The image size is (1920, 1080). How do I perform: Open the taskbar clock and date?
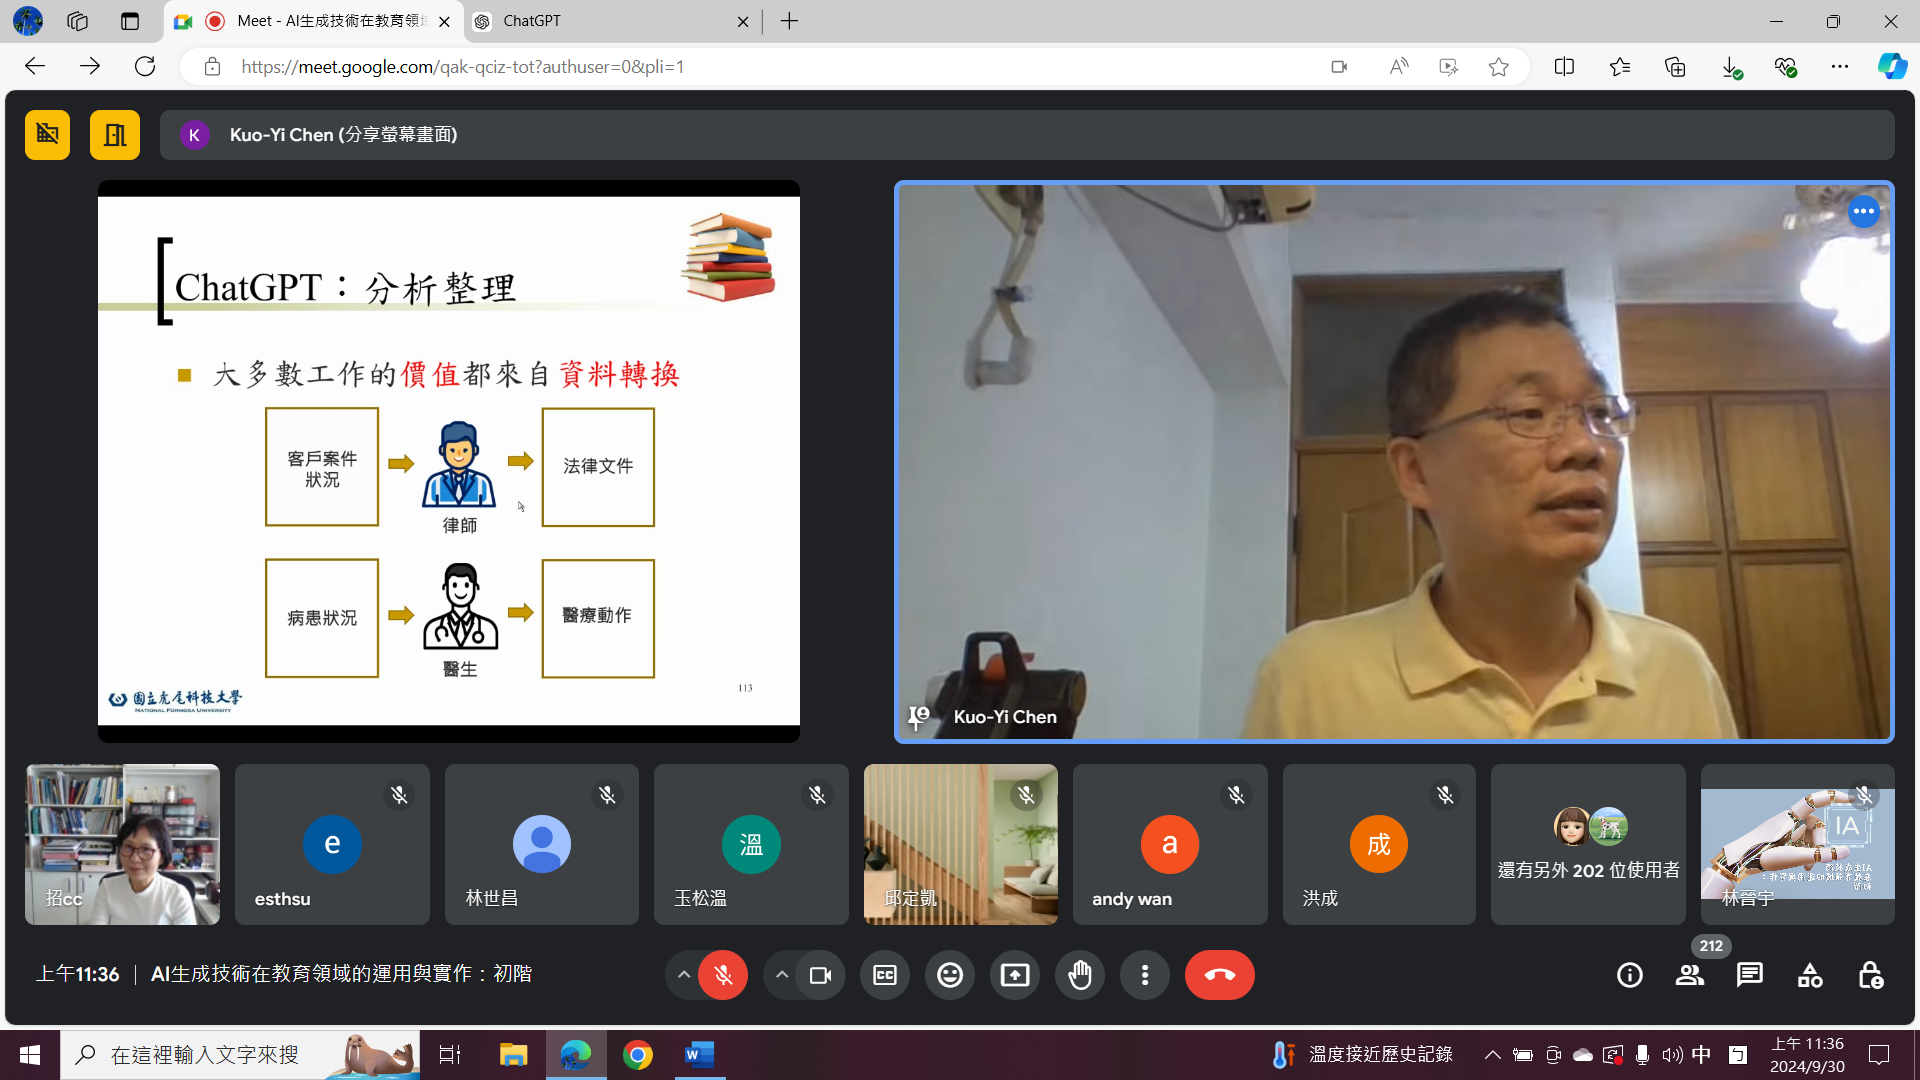coord(1808,1055)
